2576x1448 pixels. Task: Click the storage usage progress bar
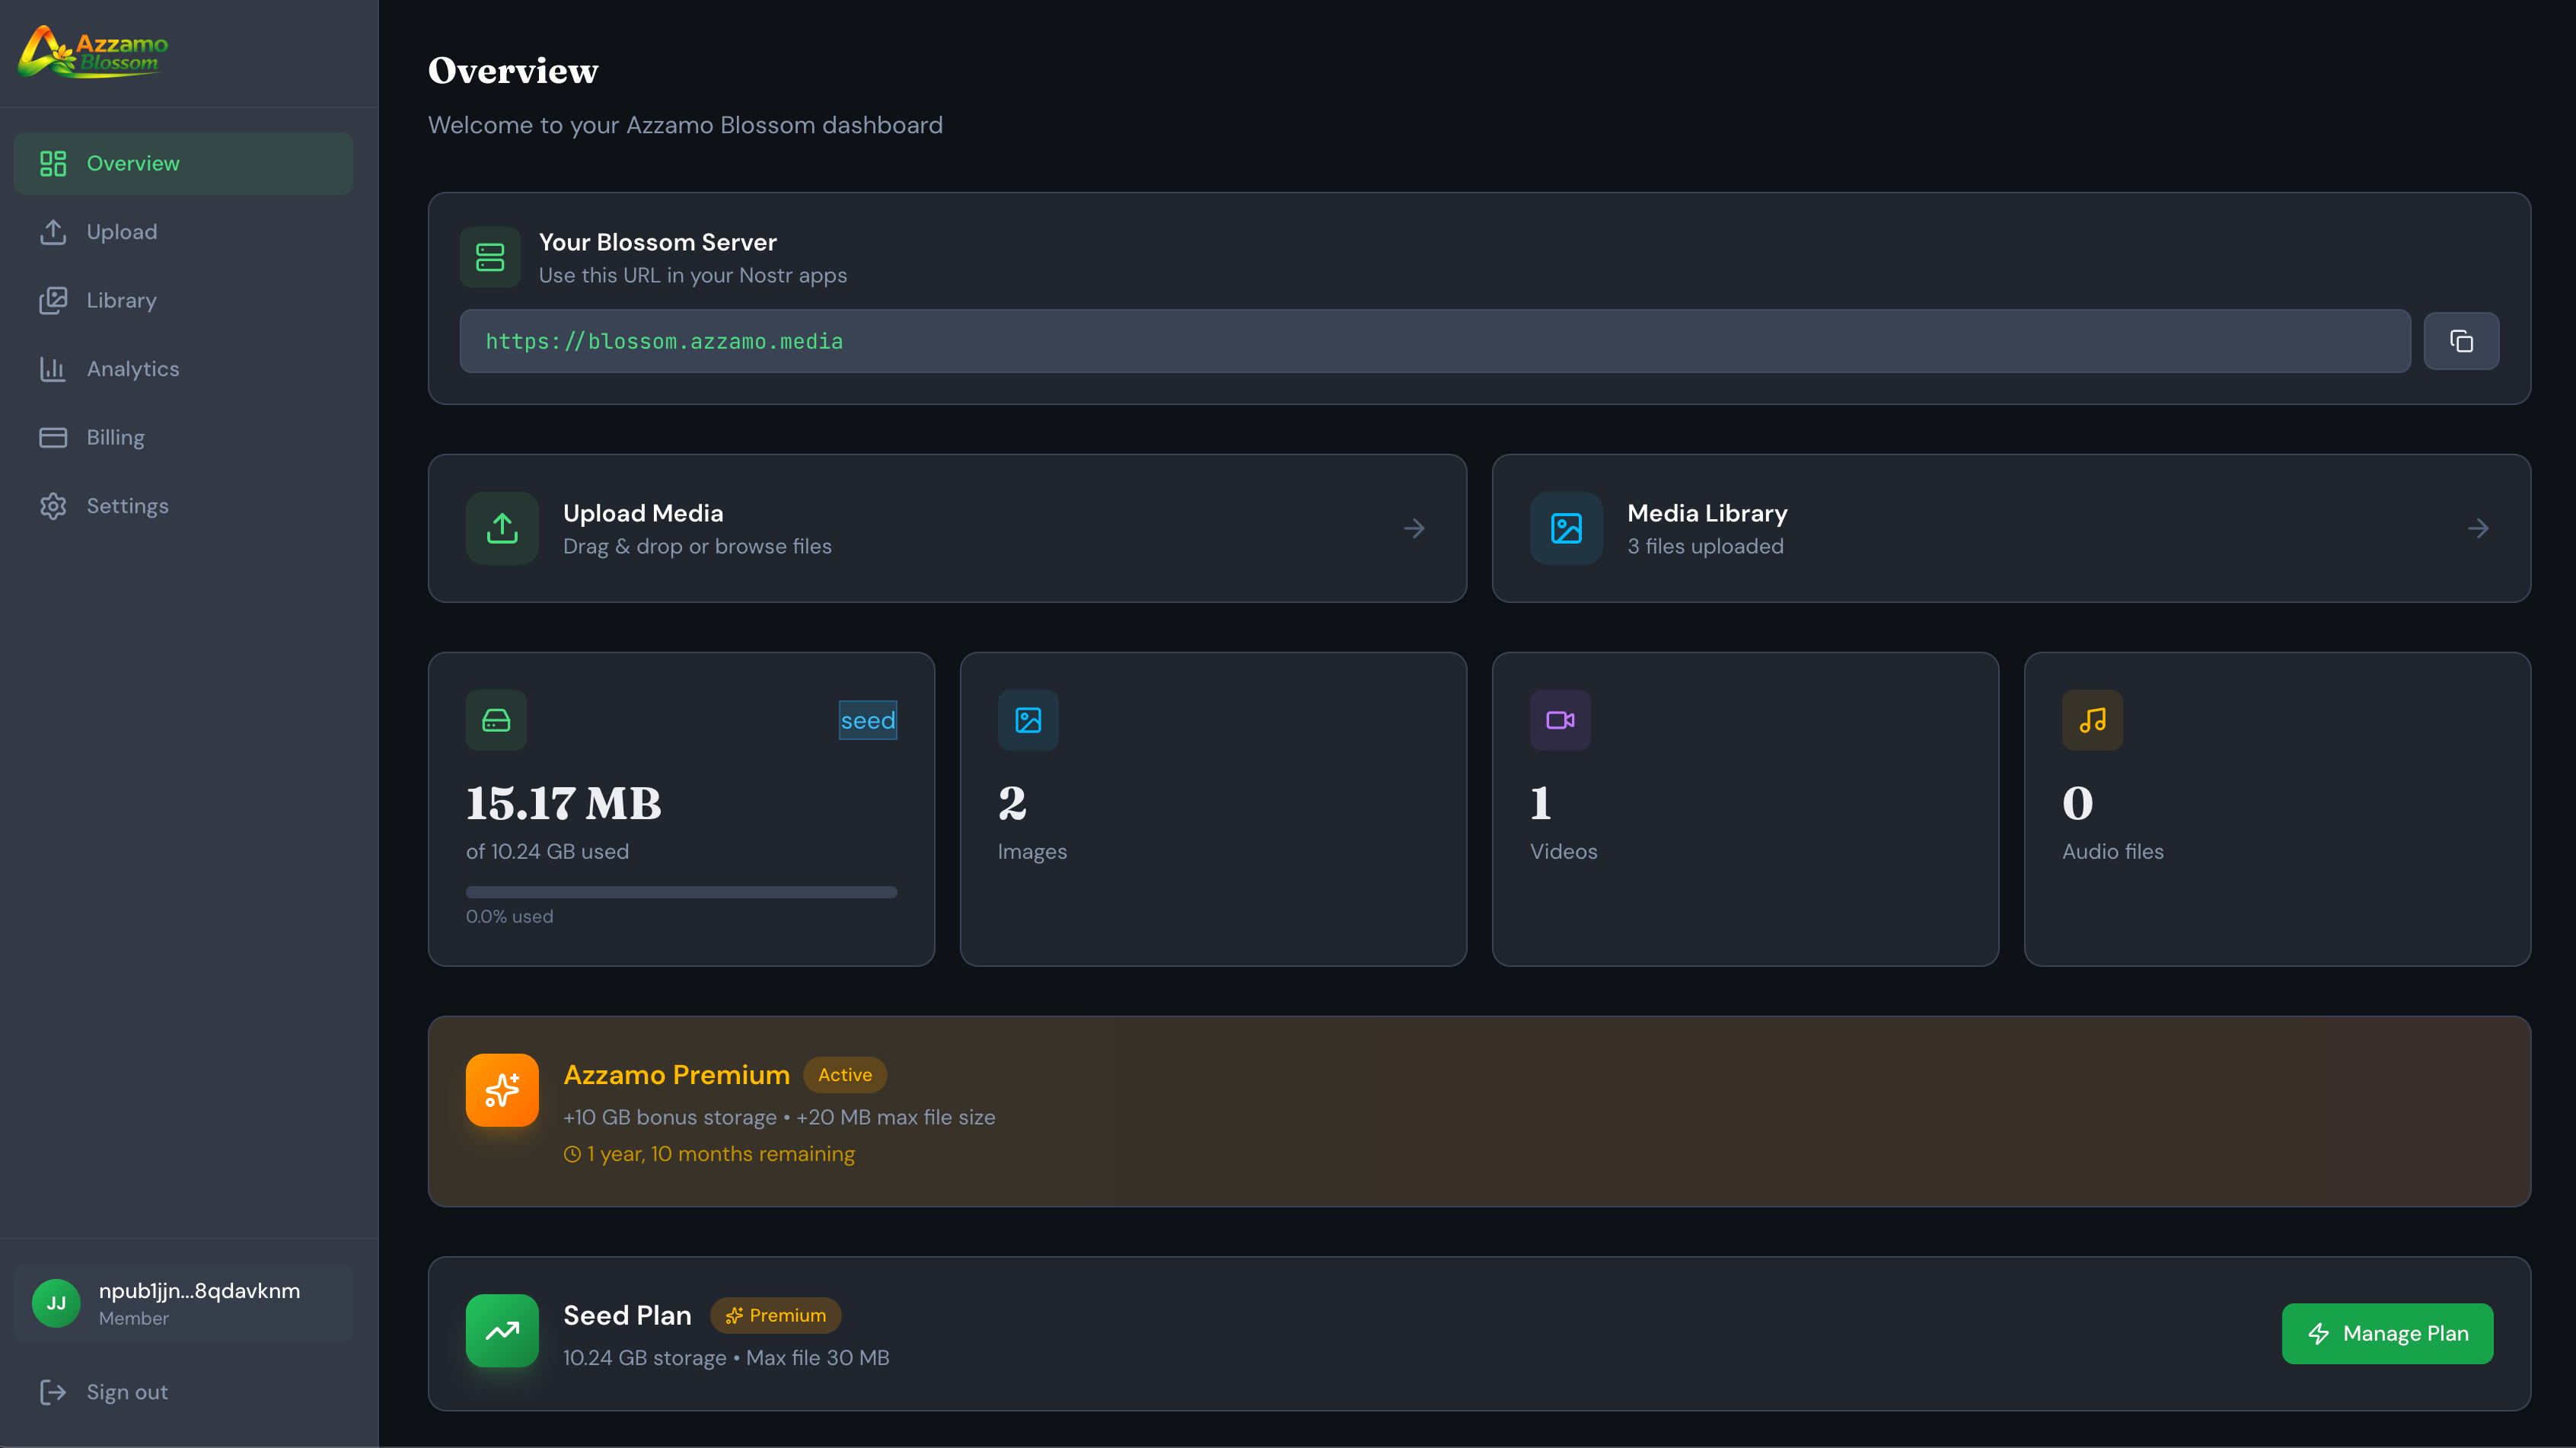(x=681, y=892)
